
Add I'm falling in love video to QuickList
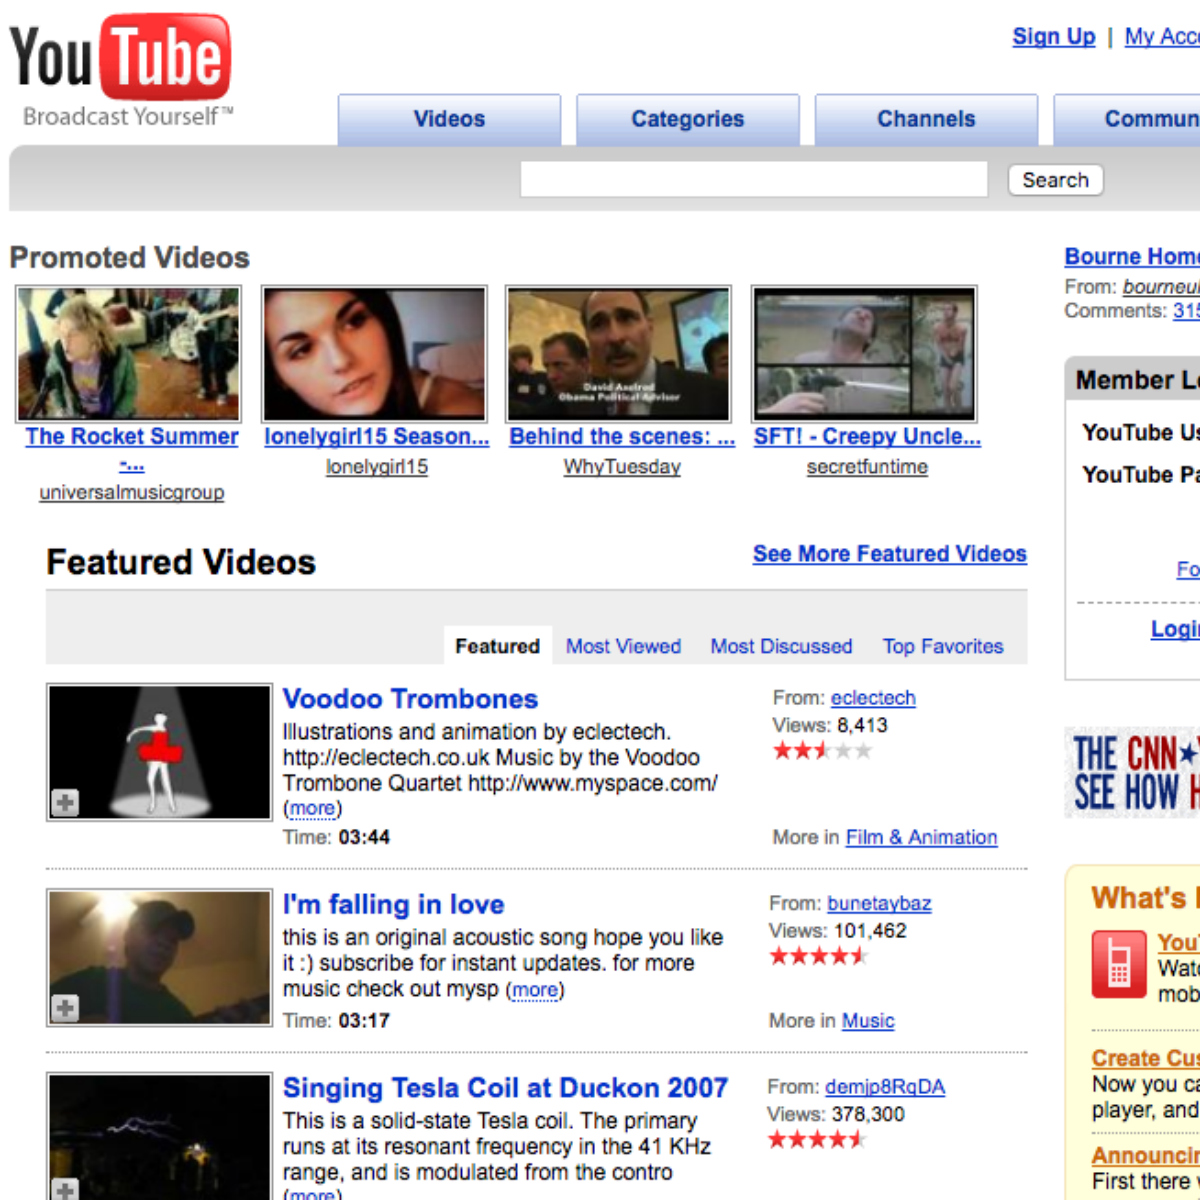click(65, 1008)
